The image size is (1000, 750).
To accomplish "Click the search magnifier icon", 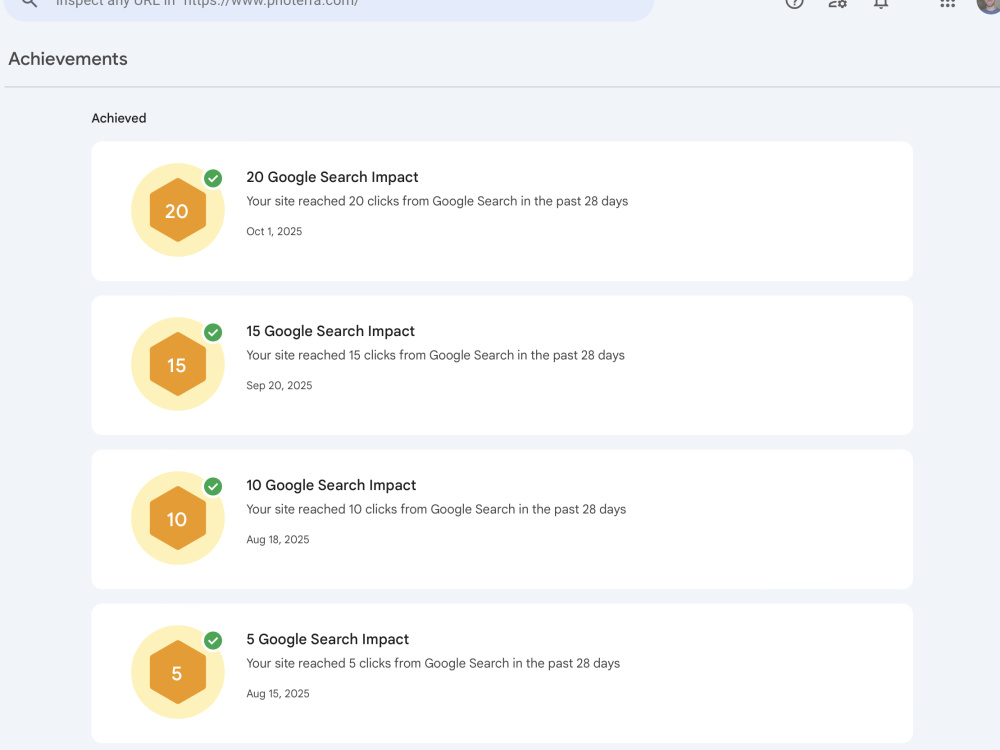I will click(29, 3).
